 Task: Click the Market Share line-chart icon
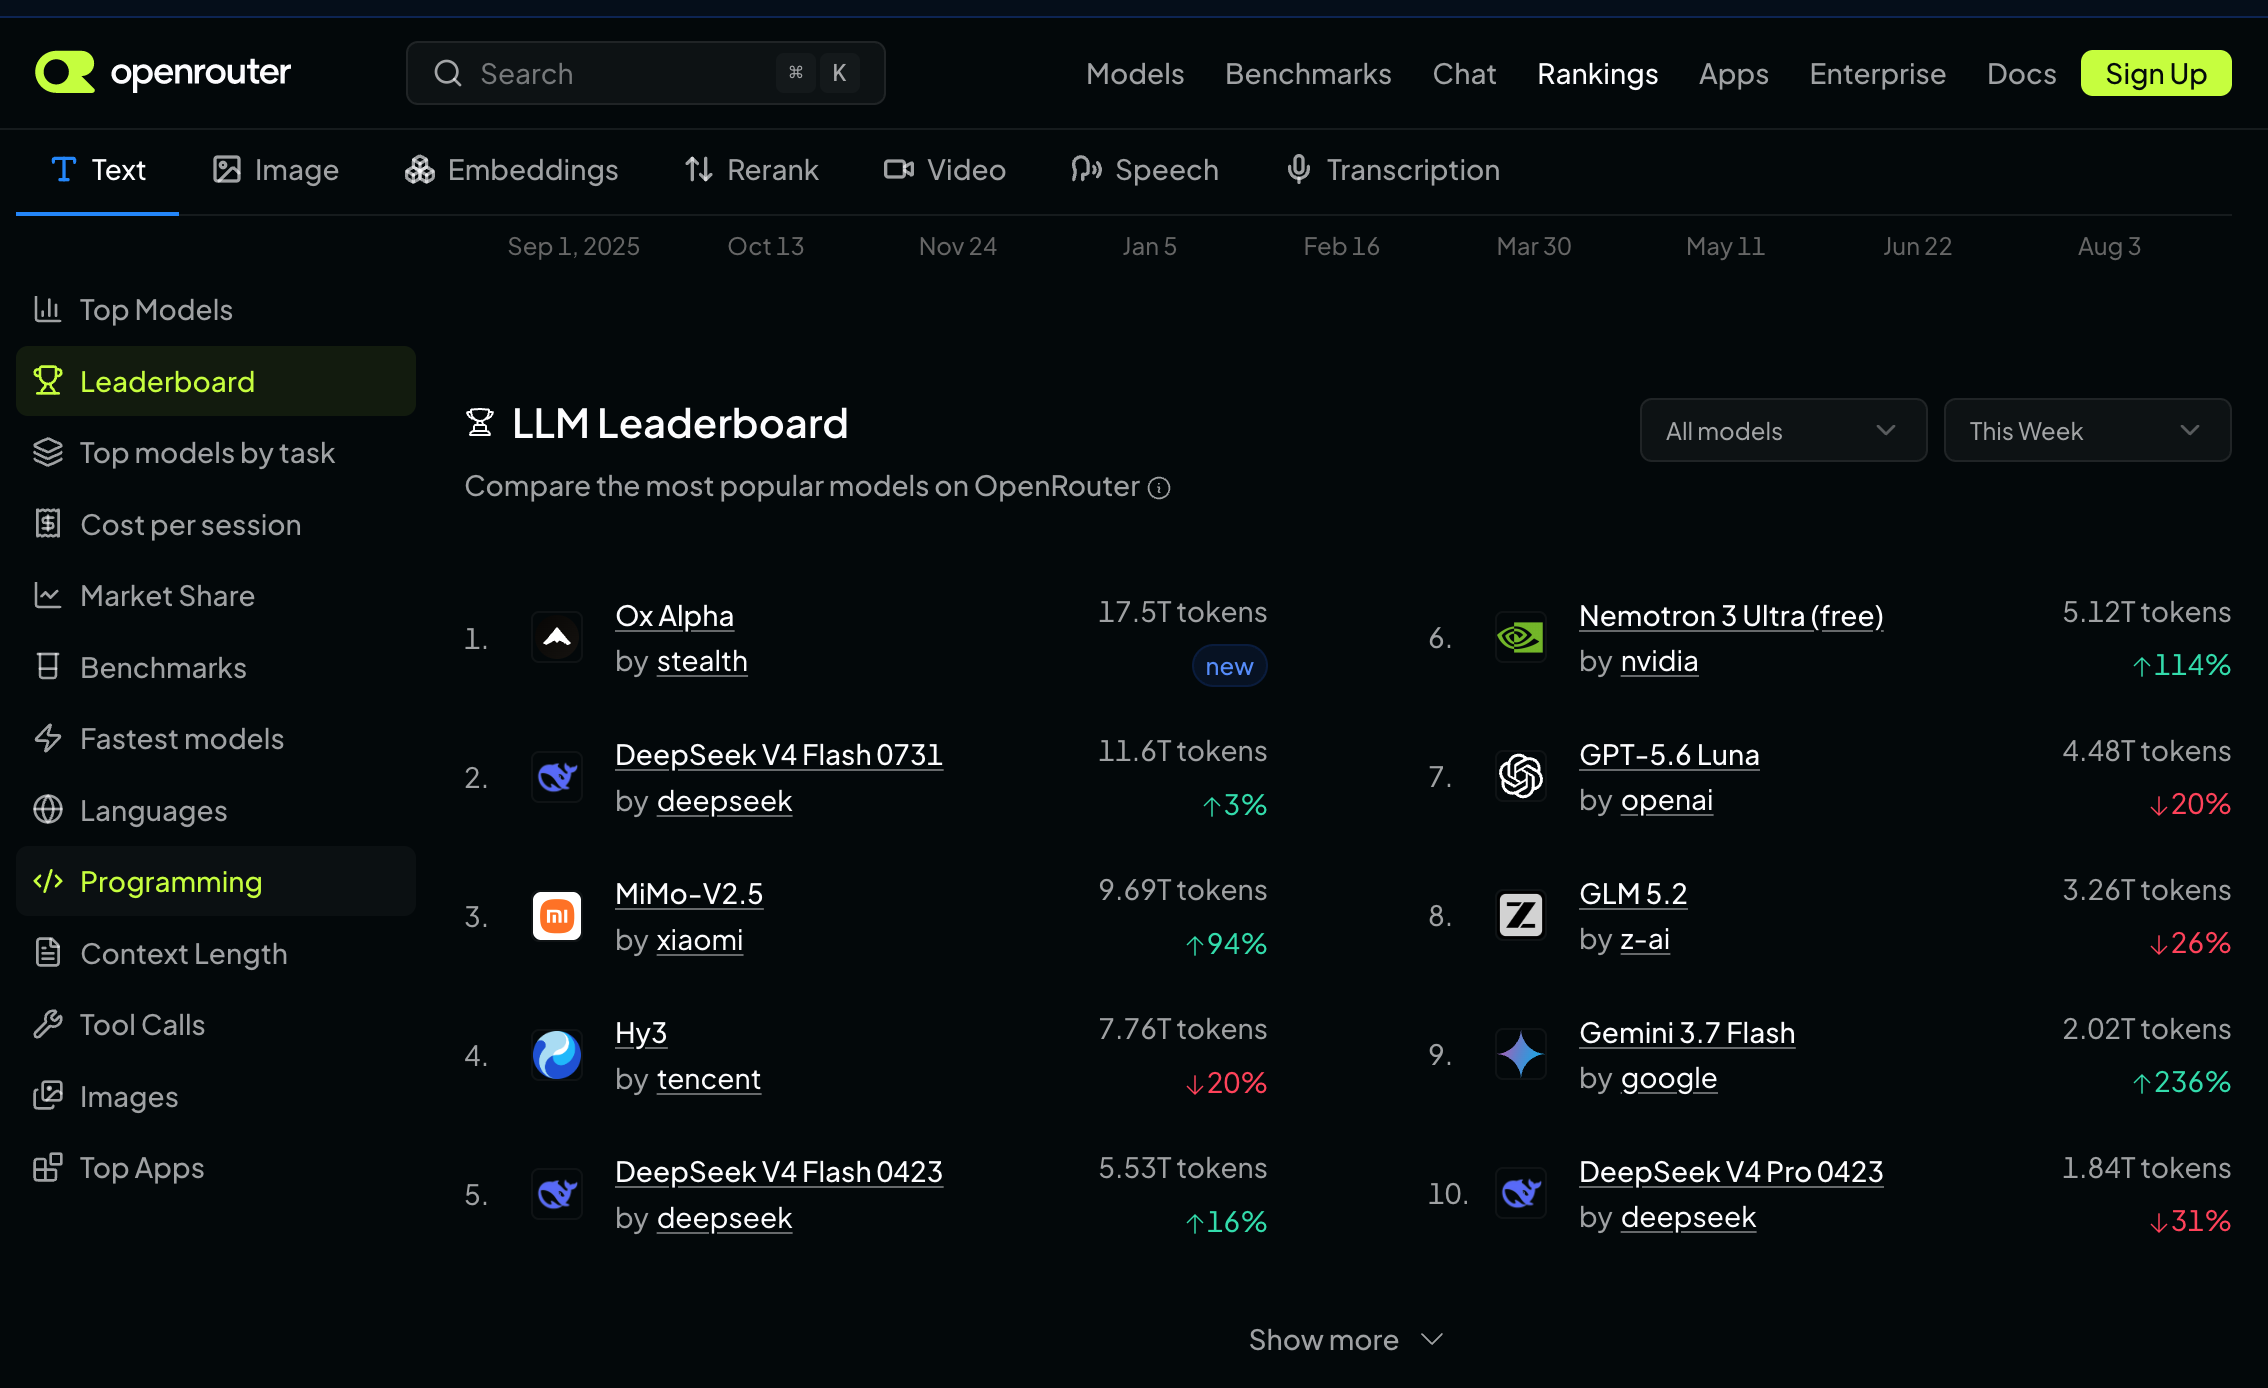48,595
